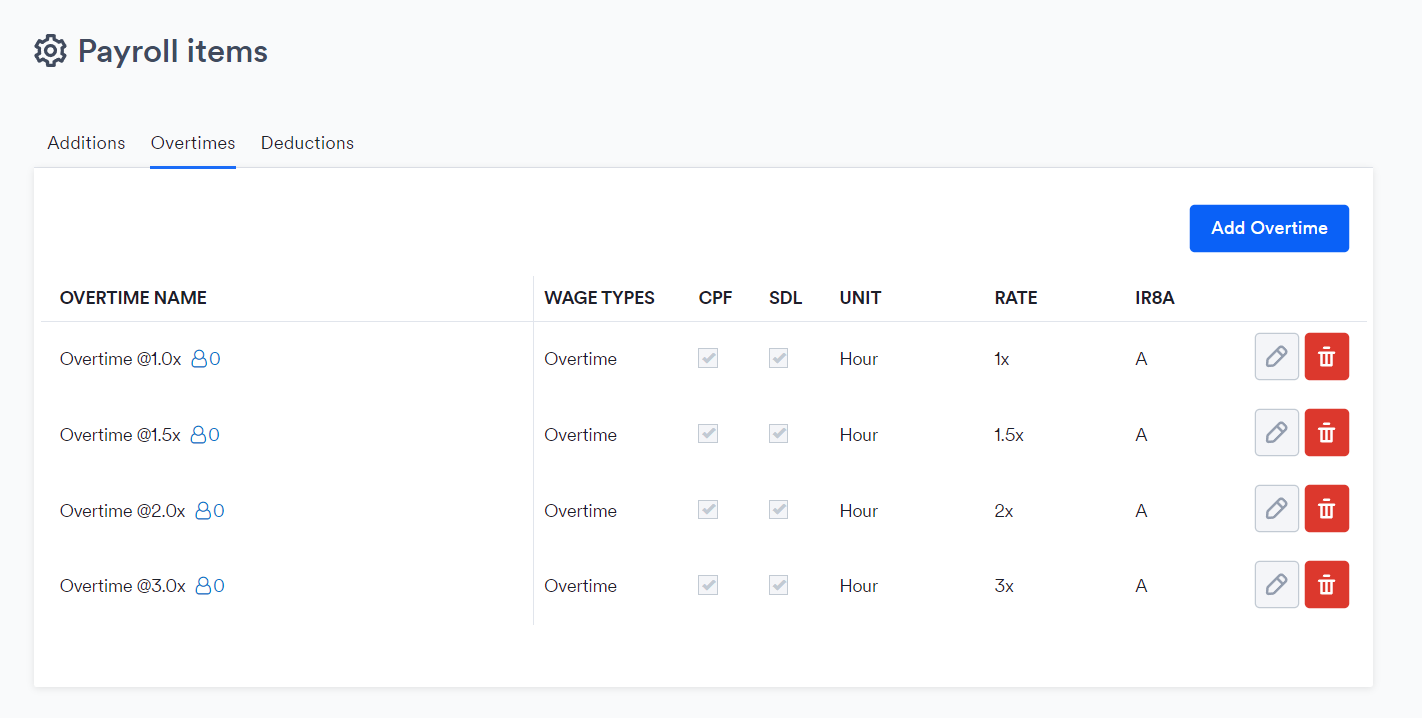The width and height of the screenshot is (1422, 718).
Task: Click the 1x rate value
Action: pyautogui.click(x=1002, y=359)
